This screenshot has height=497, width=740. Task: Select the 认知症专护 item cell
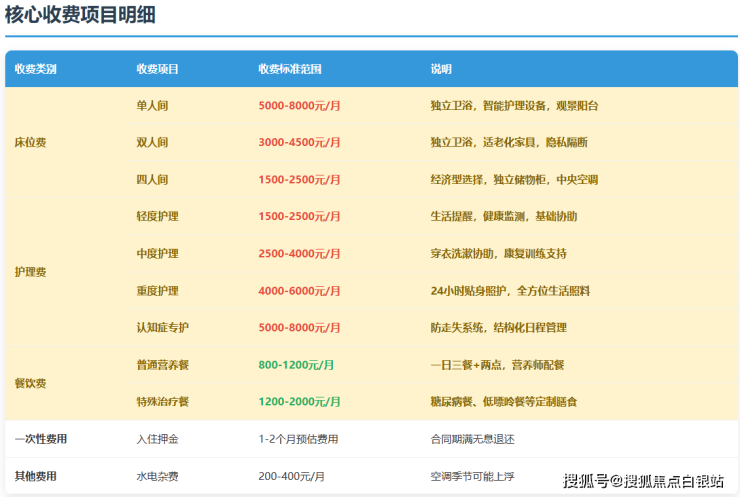pyautogui.click(x=162, y=328)
